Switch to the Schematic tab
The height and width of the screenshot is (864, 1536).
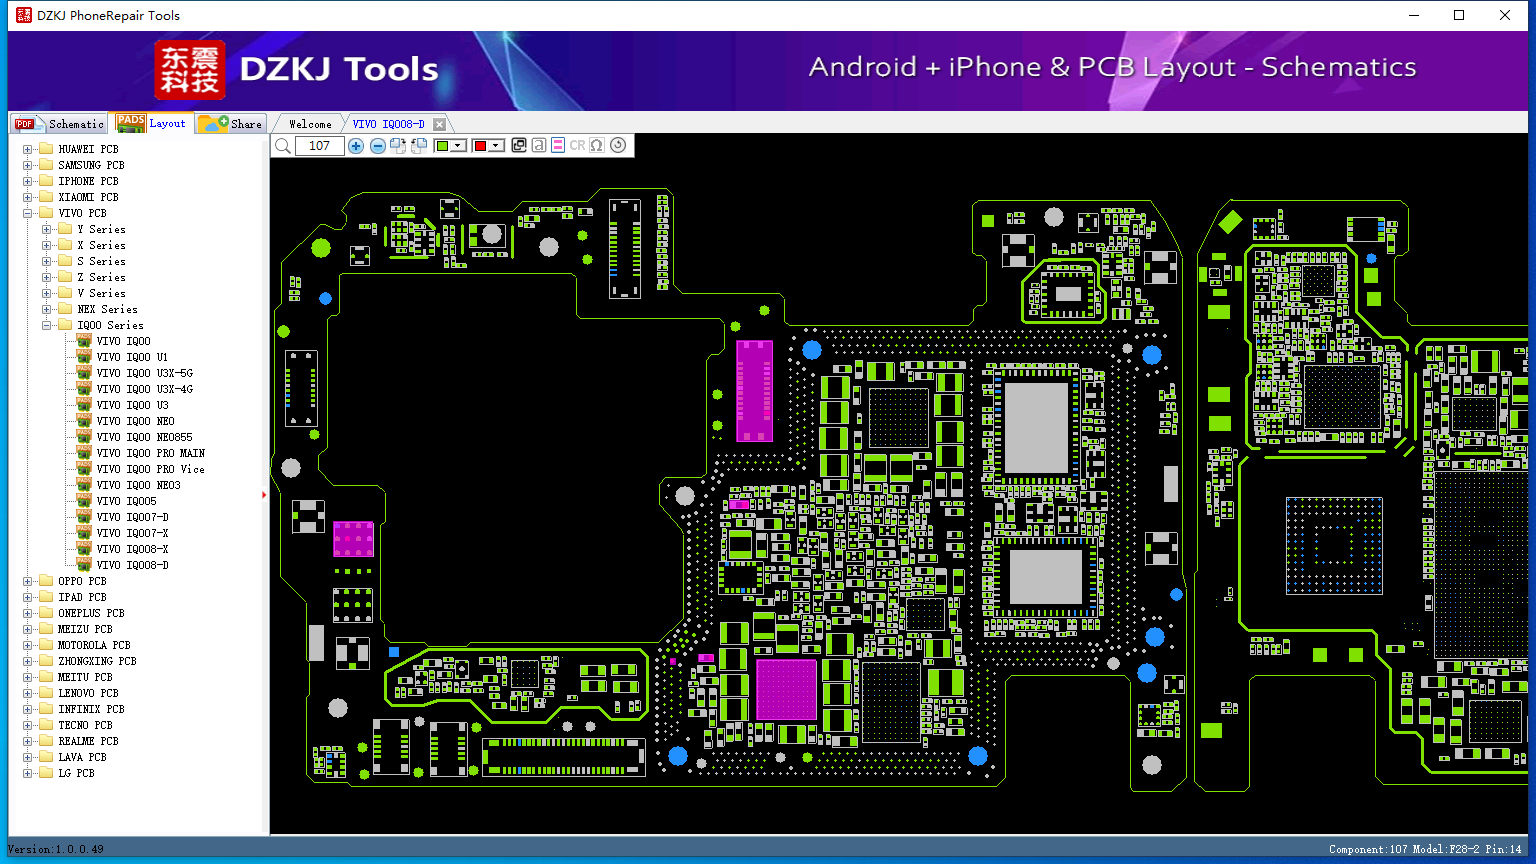tap(60, 124)
